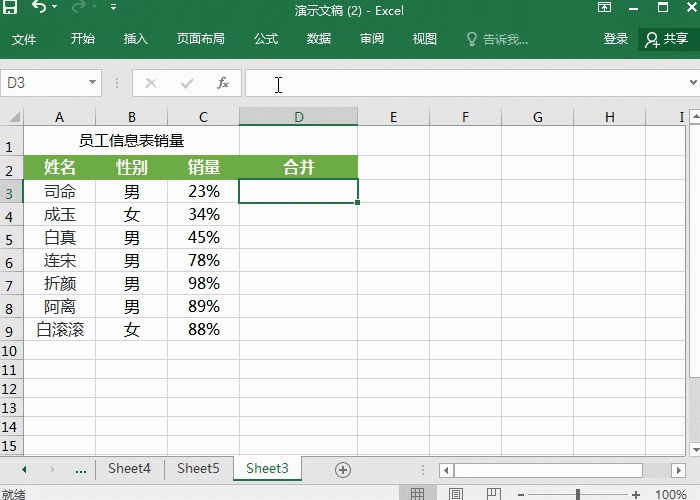
Task: Select column G header
Action: point(538,117)
